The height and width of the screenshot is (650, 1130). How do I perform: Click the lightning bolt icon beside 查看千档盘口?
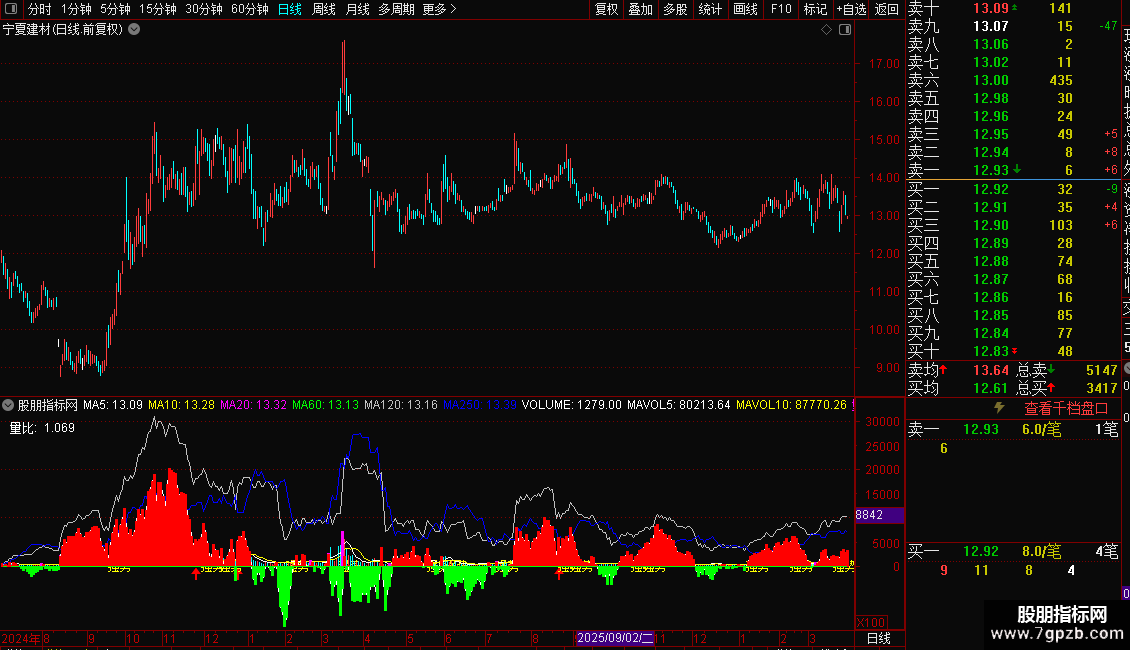(x=999, y=408)
